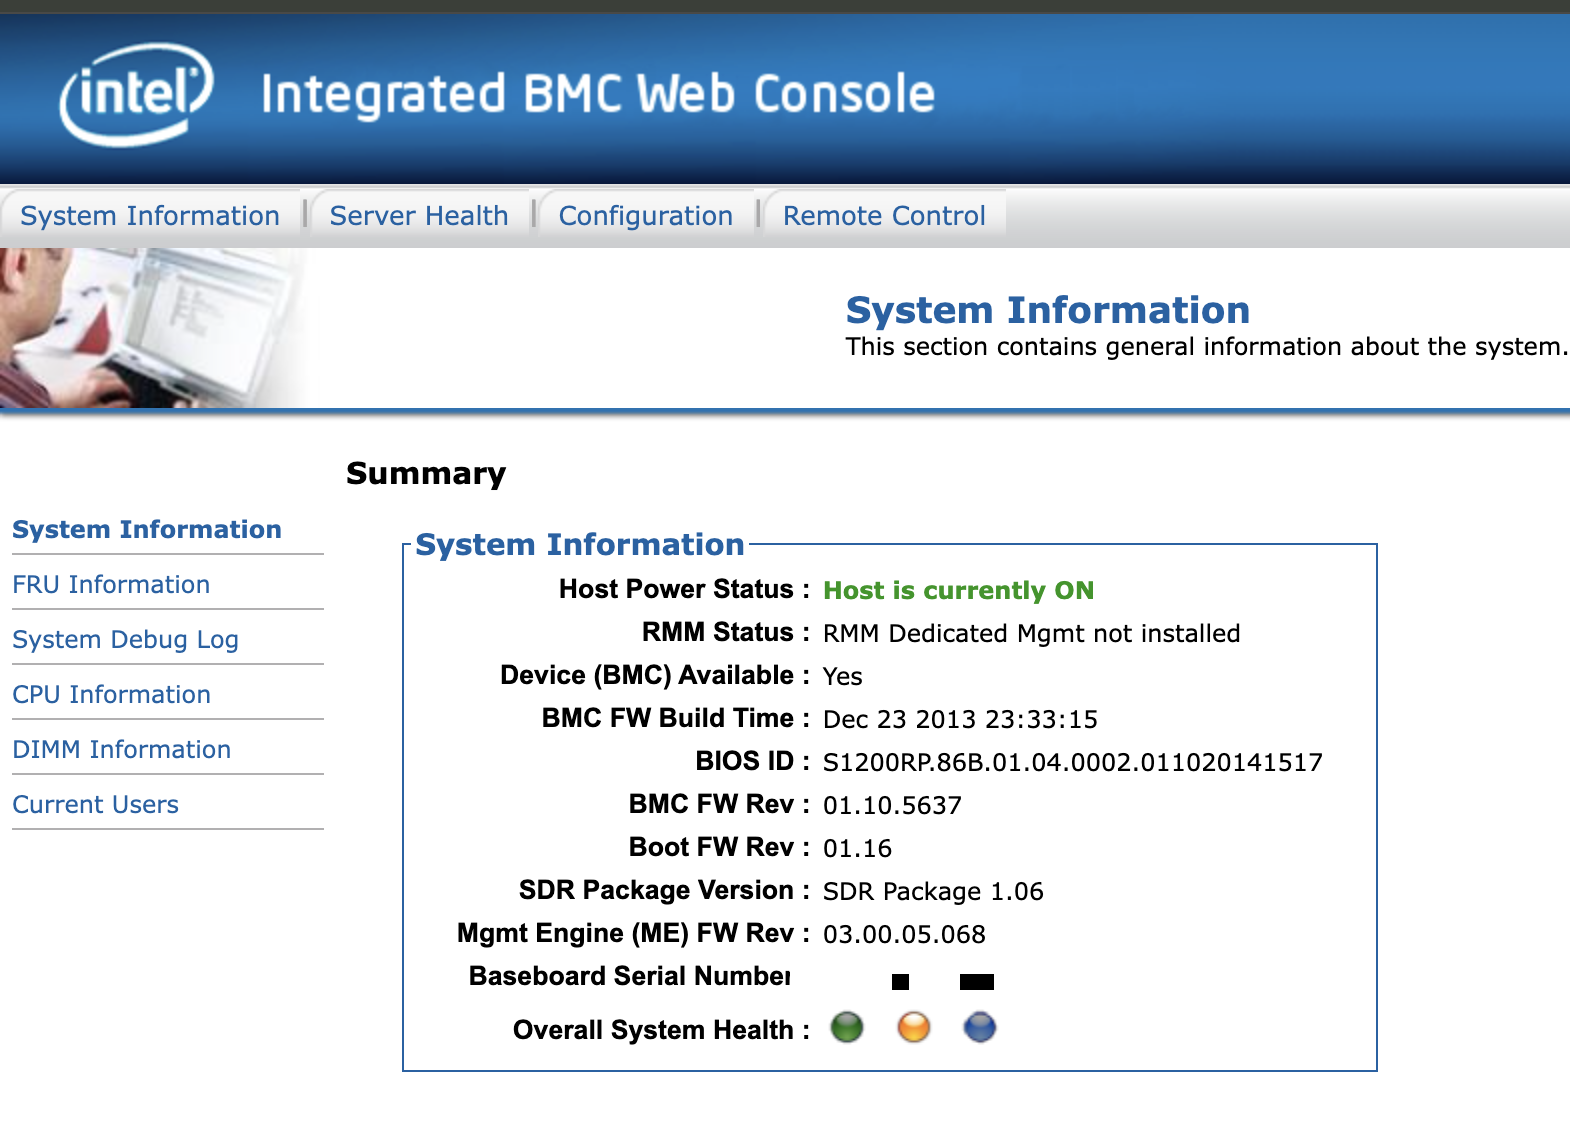Select System Information in the sidebar
Viewport: 1570px width, 1130px height.
147,530
